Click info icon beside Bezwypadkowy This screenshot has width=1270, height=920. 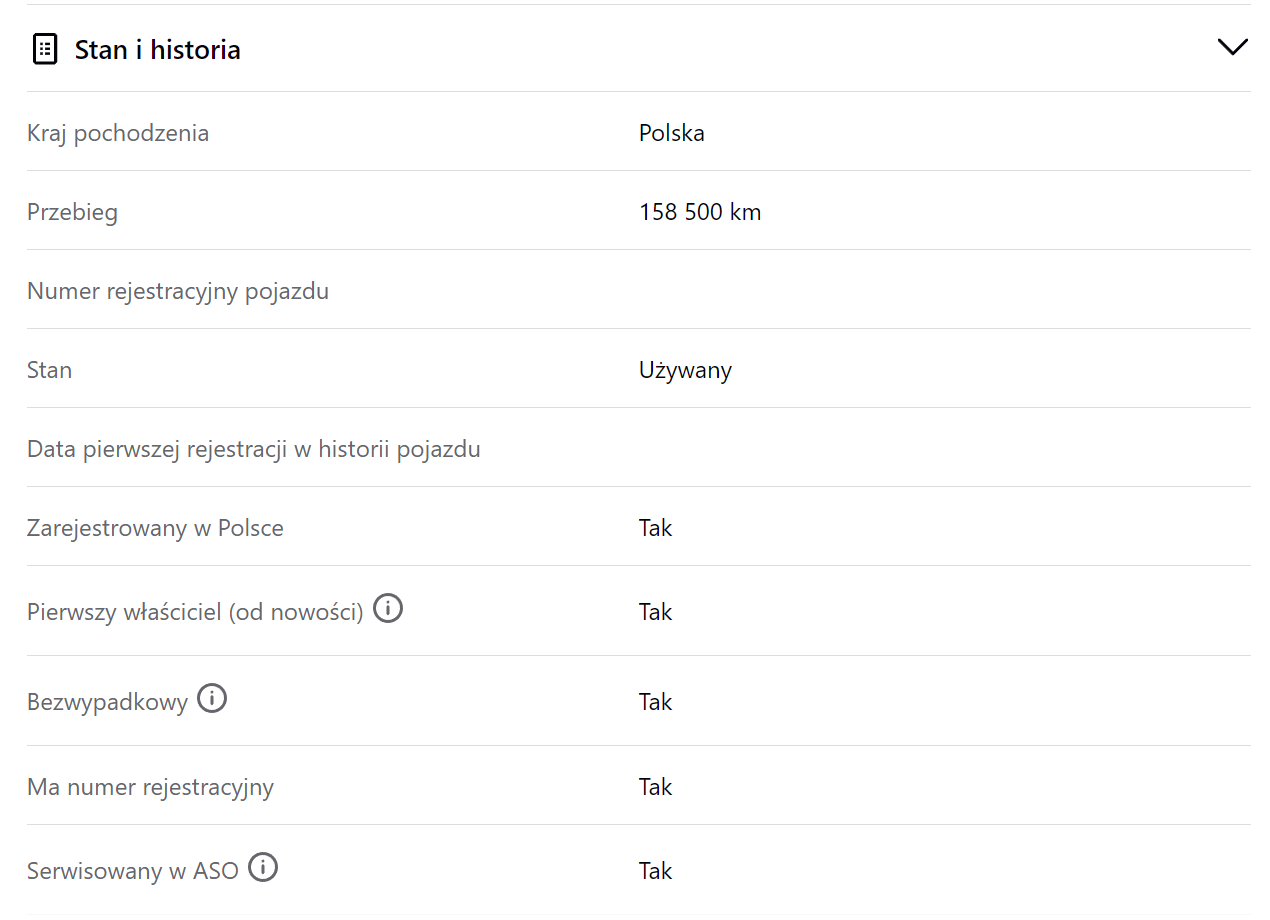(212, 698)
